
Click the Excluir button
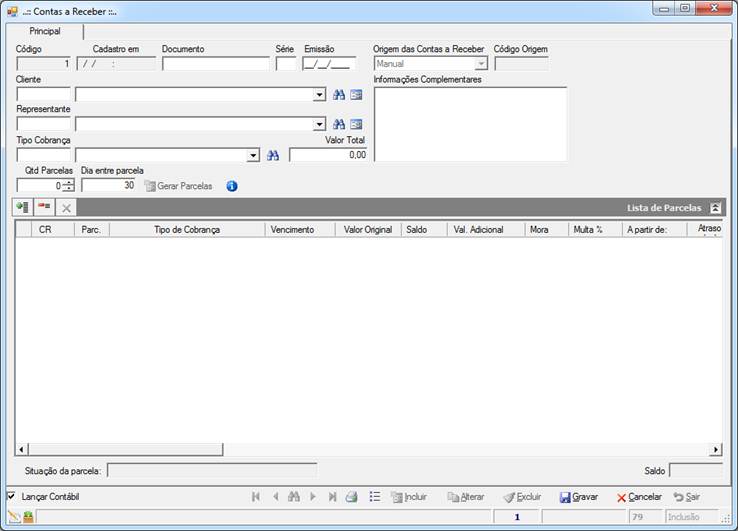click(522, 497)
